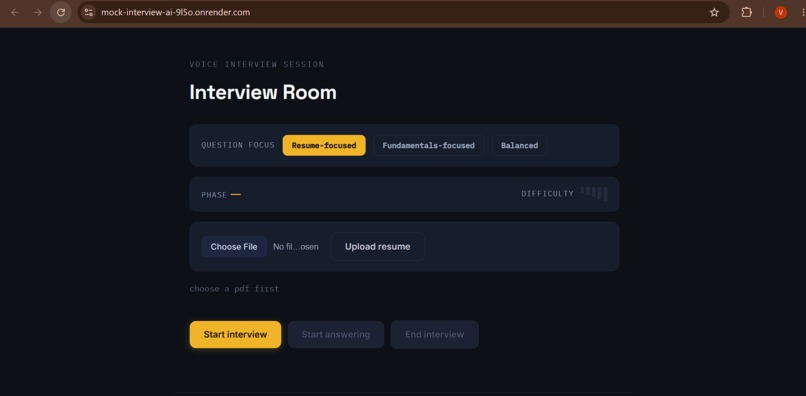Bookmark this page with star icon
Screen dimensions: 806x396
pyautogui.click(x=714, y=12)
